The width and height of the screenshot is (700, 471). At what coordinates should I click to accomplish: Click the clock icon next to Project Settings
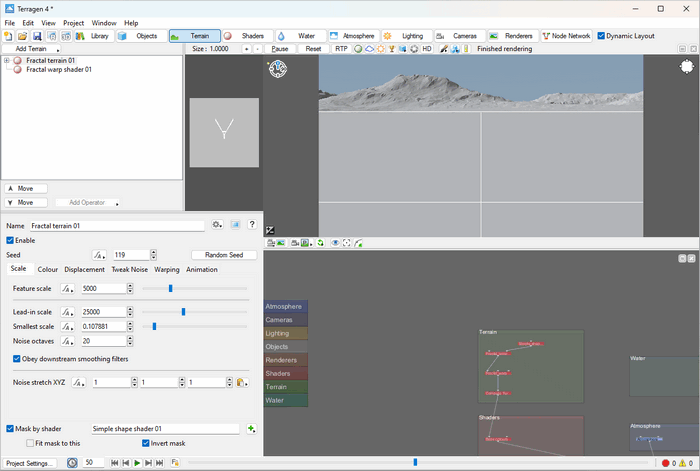(72, 463)
